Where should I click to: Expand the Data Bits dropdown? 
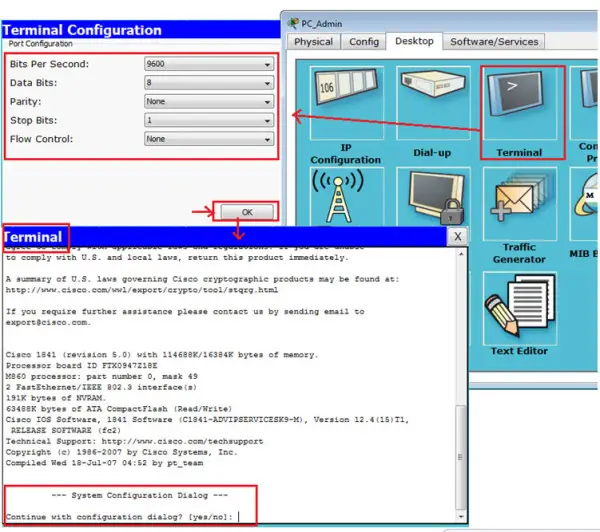pos(209,83)
